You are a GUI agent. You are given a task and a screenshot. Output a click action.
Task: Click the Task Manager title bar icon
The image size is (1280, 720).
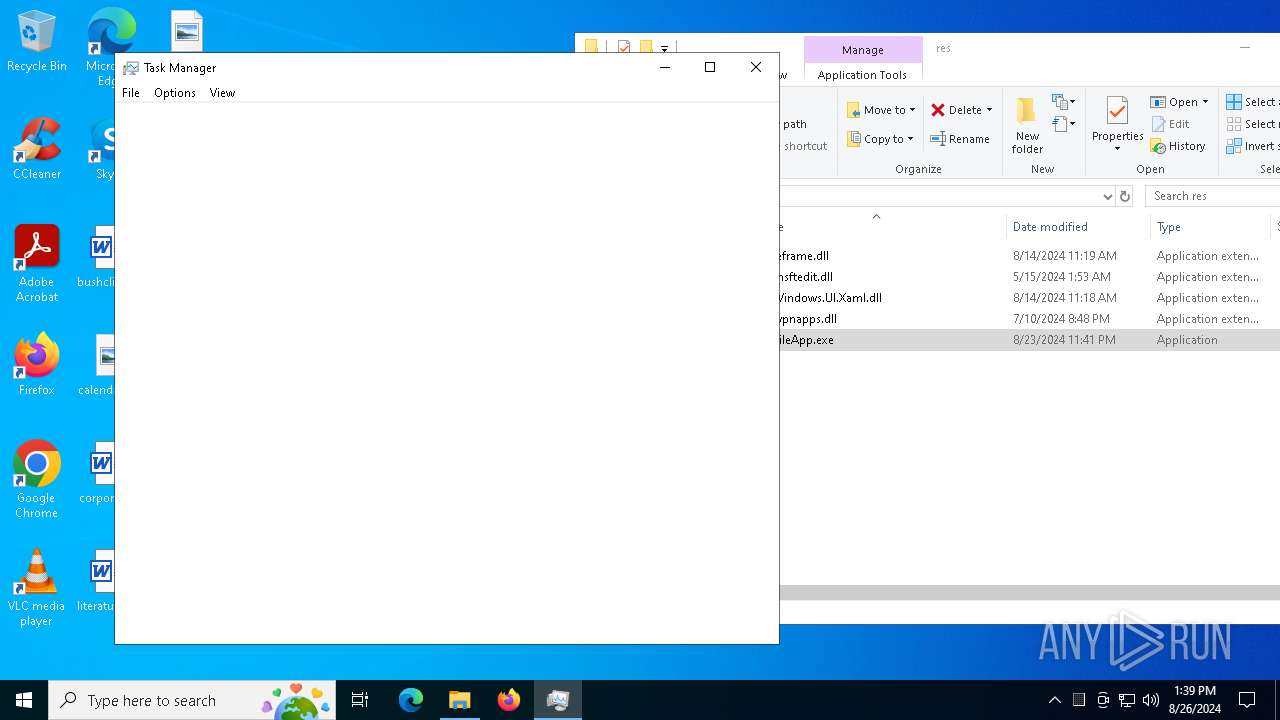coord(131,68)
